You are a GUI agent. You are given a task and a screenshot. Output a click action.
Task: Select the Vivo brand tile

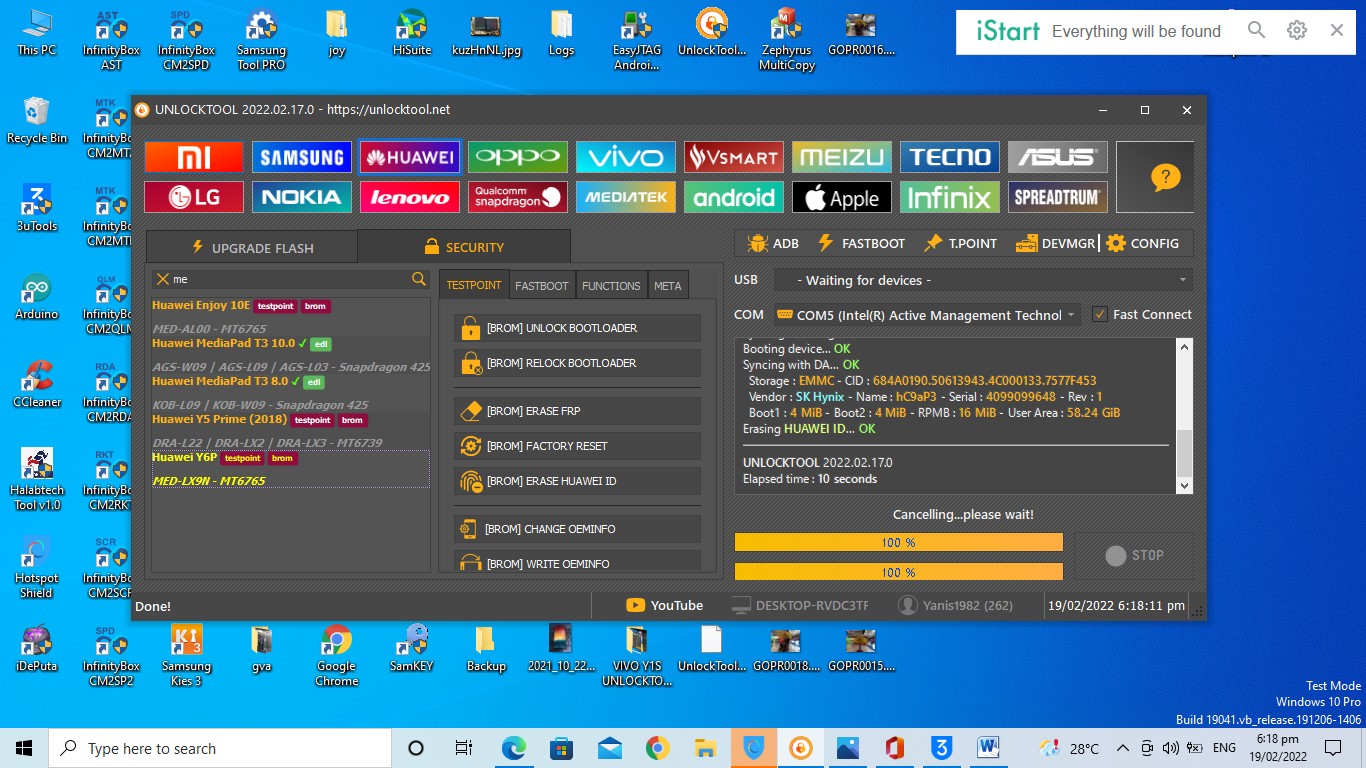[626, 157]
